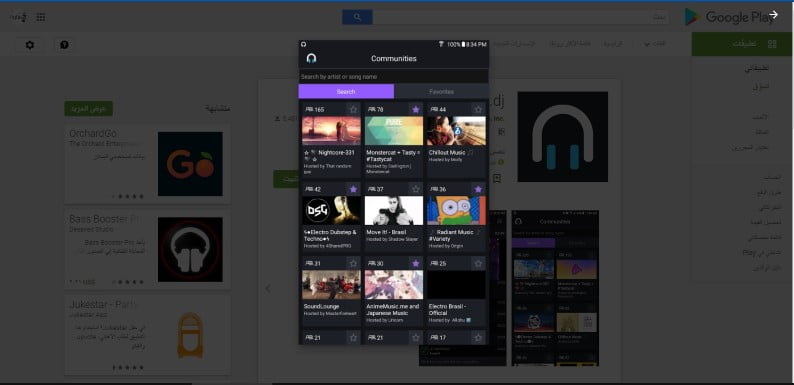Toggle the Chillout Music favorite star
The width and height of the screenshot is (794, 385).
click(478, 109)
